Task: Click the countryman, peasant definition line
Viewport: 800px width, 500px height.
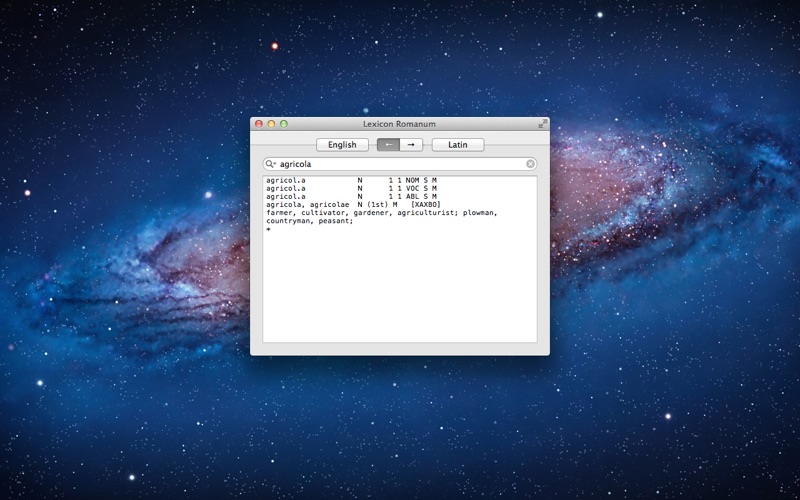Action: click(x=310, y=221)
